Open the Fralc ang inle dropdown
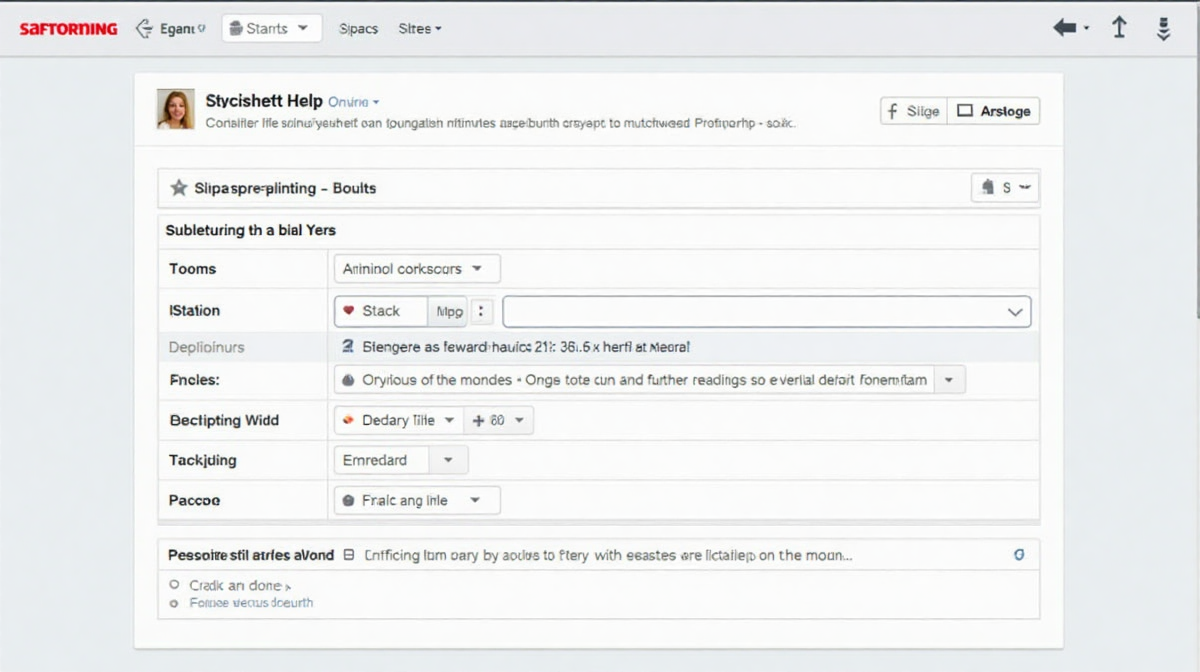 (x=415, y=500)
